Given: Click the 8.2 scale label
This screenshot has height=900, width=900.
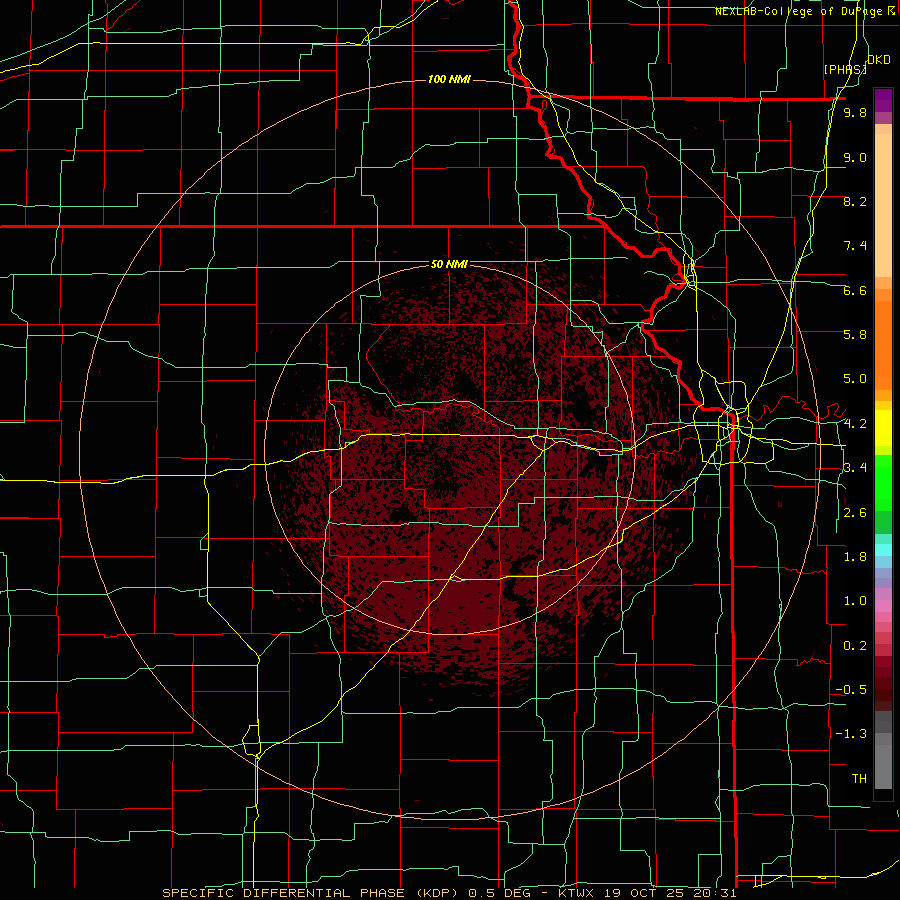Looking at the screenshot, I should click(x=855, y=201).
